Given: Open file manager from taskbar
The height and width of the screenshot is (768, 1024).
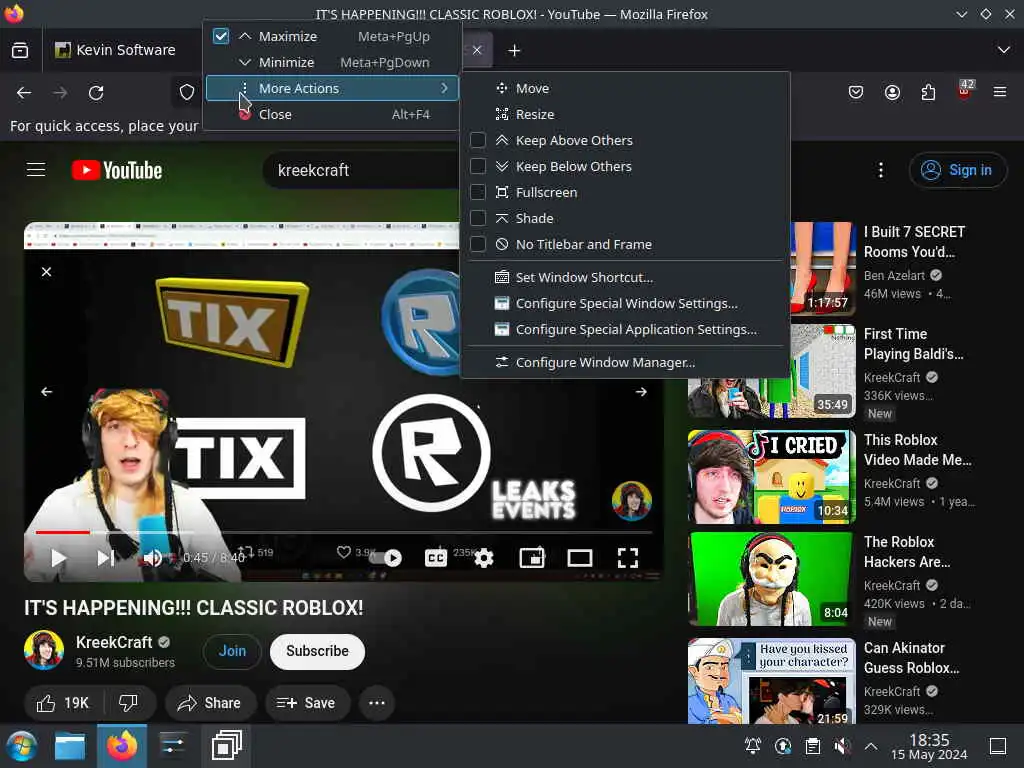Looking at the screenshot, I should (70, 746).
